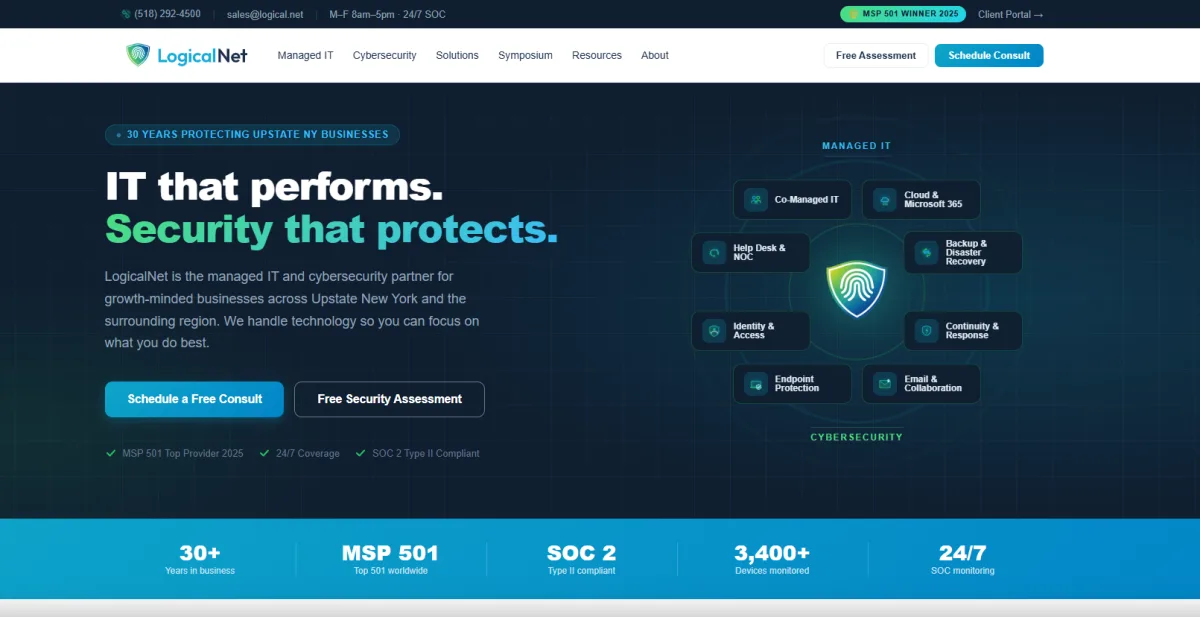The width and height of the screenshot is (1200, 617).
Task: Click the MSP 501 Top 501 worldwide stat
Action: click(x=390, y=559)
